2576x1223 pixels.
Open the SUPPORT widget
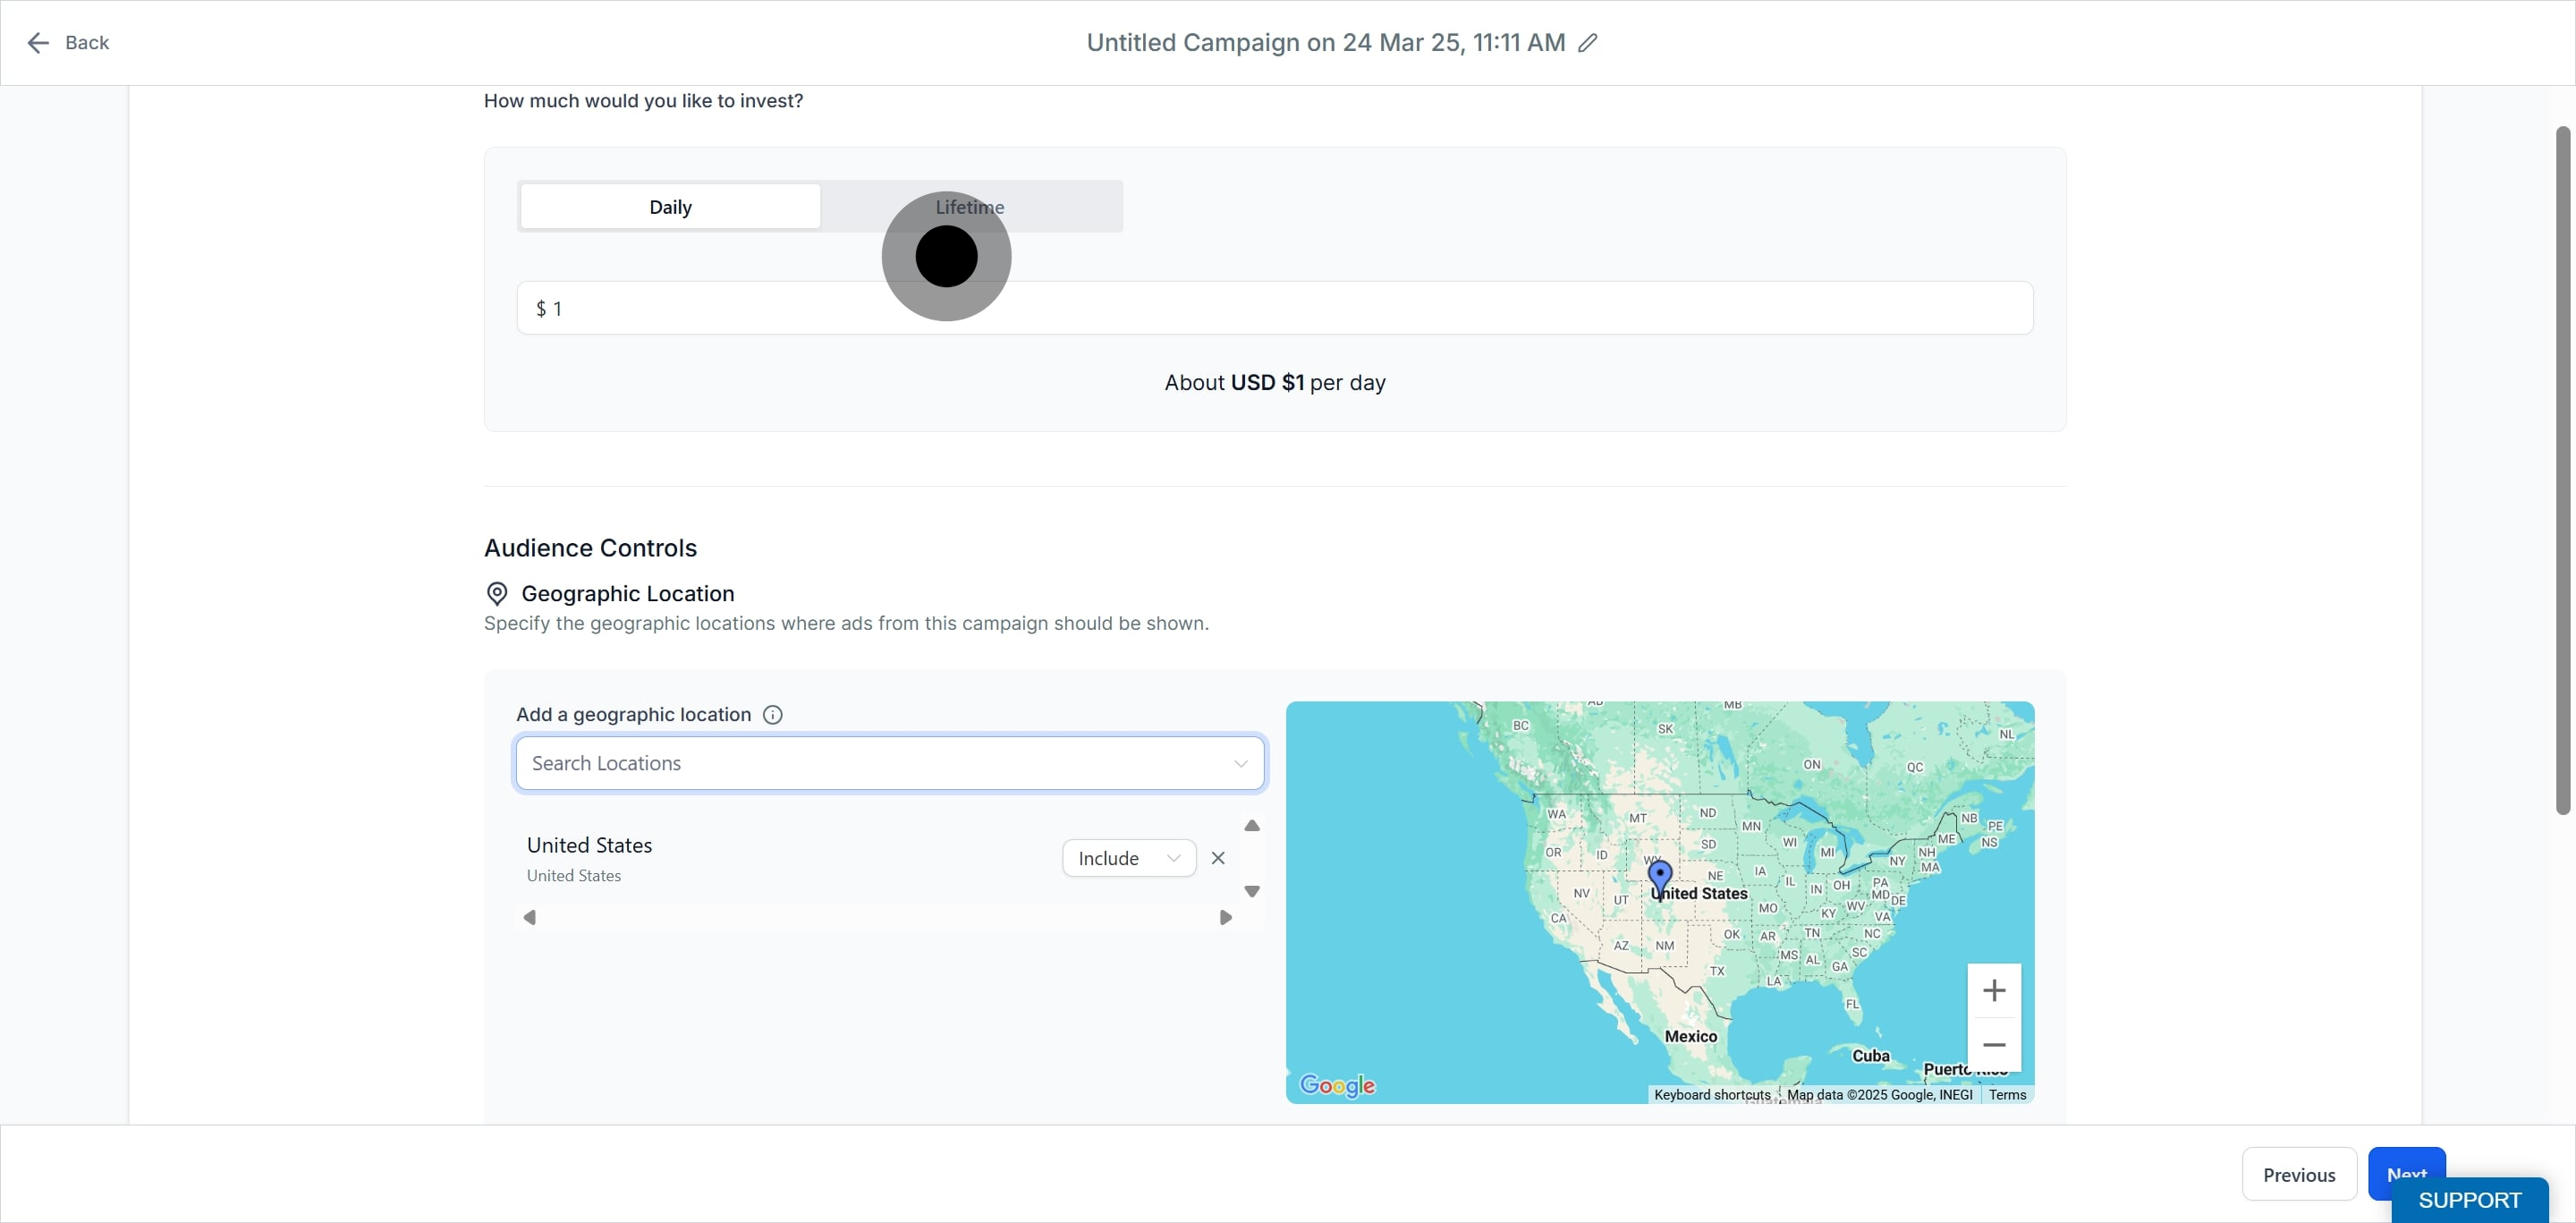[2469, 1200]
